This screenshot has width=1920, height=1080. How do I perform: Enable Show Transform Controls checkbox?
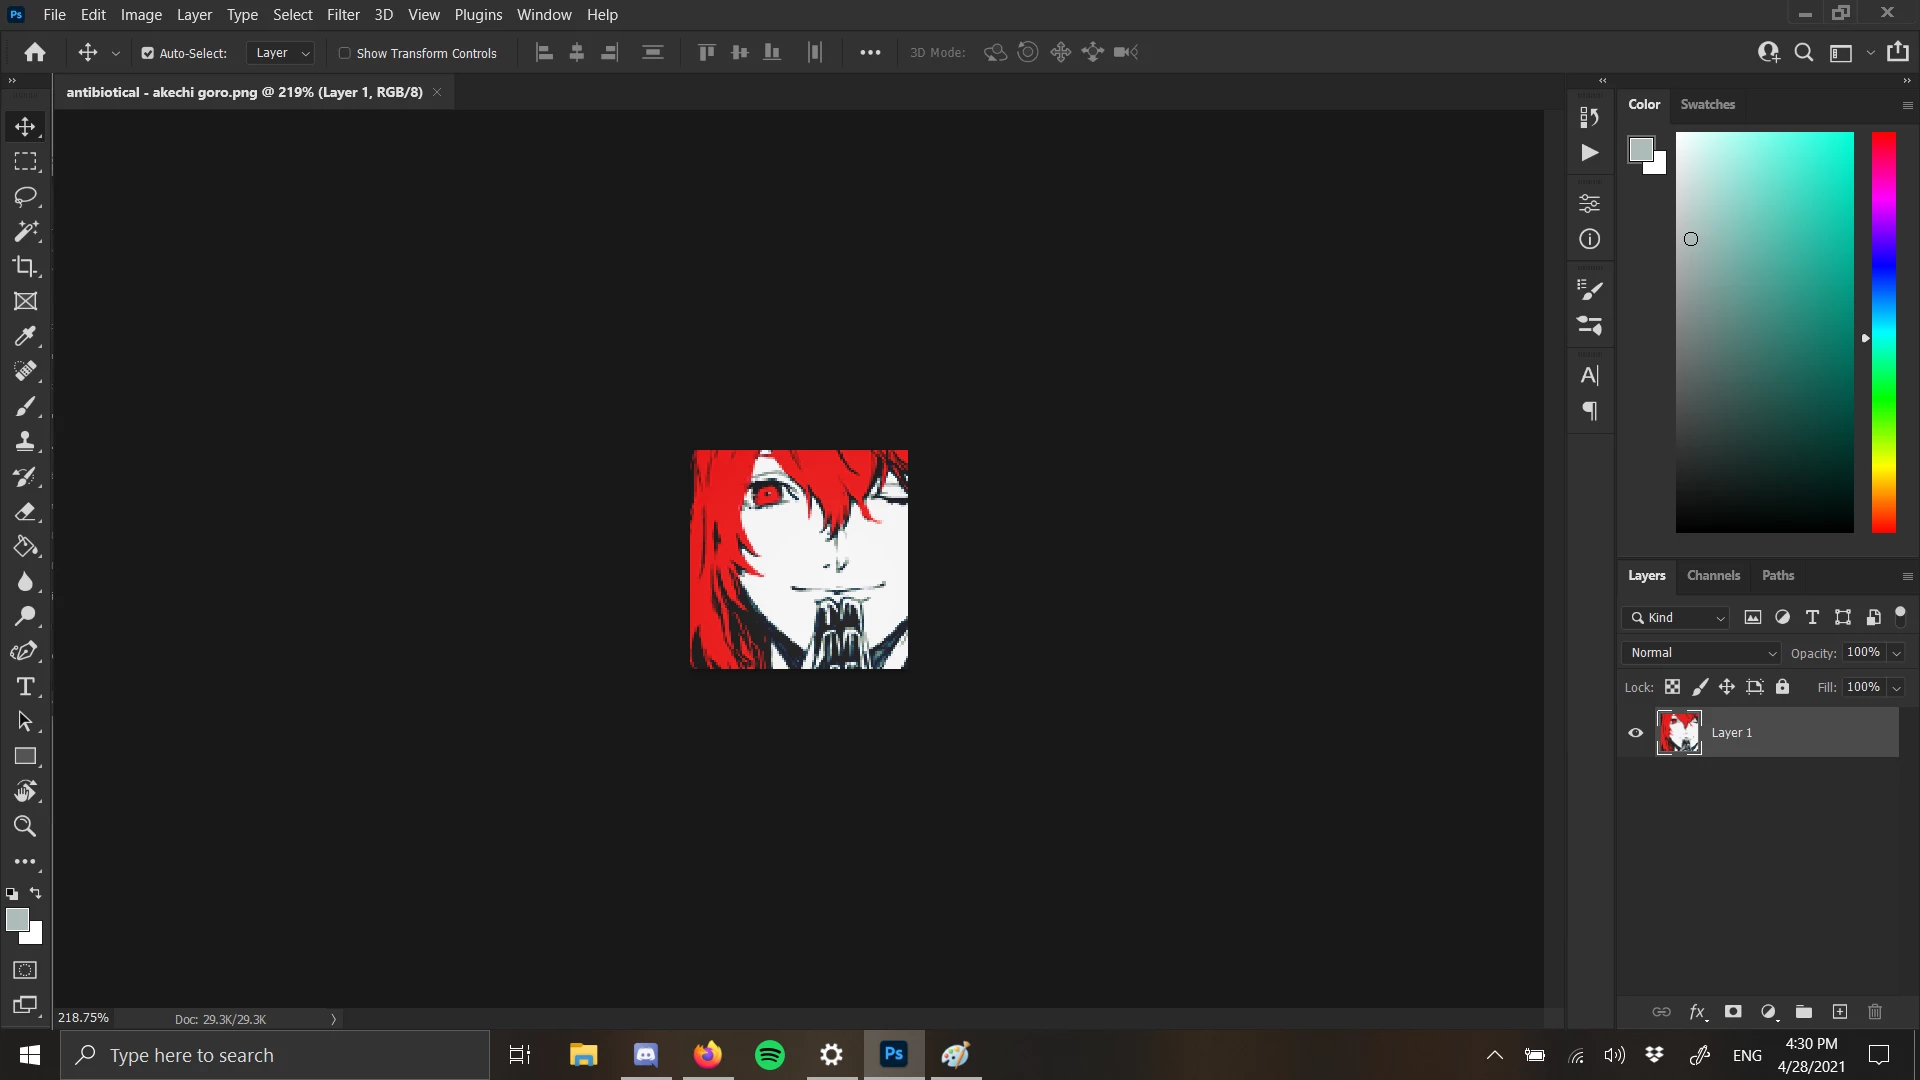(x=345, y=53)
